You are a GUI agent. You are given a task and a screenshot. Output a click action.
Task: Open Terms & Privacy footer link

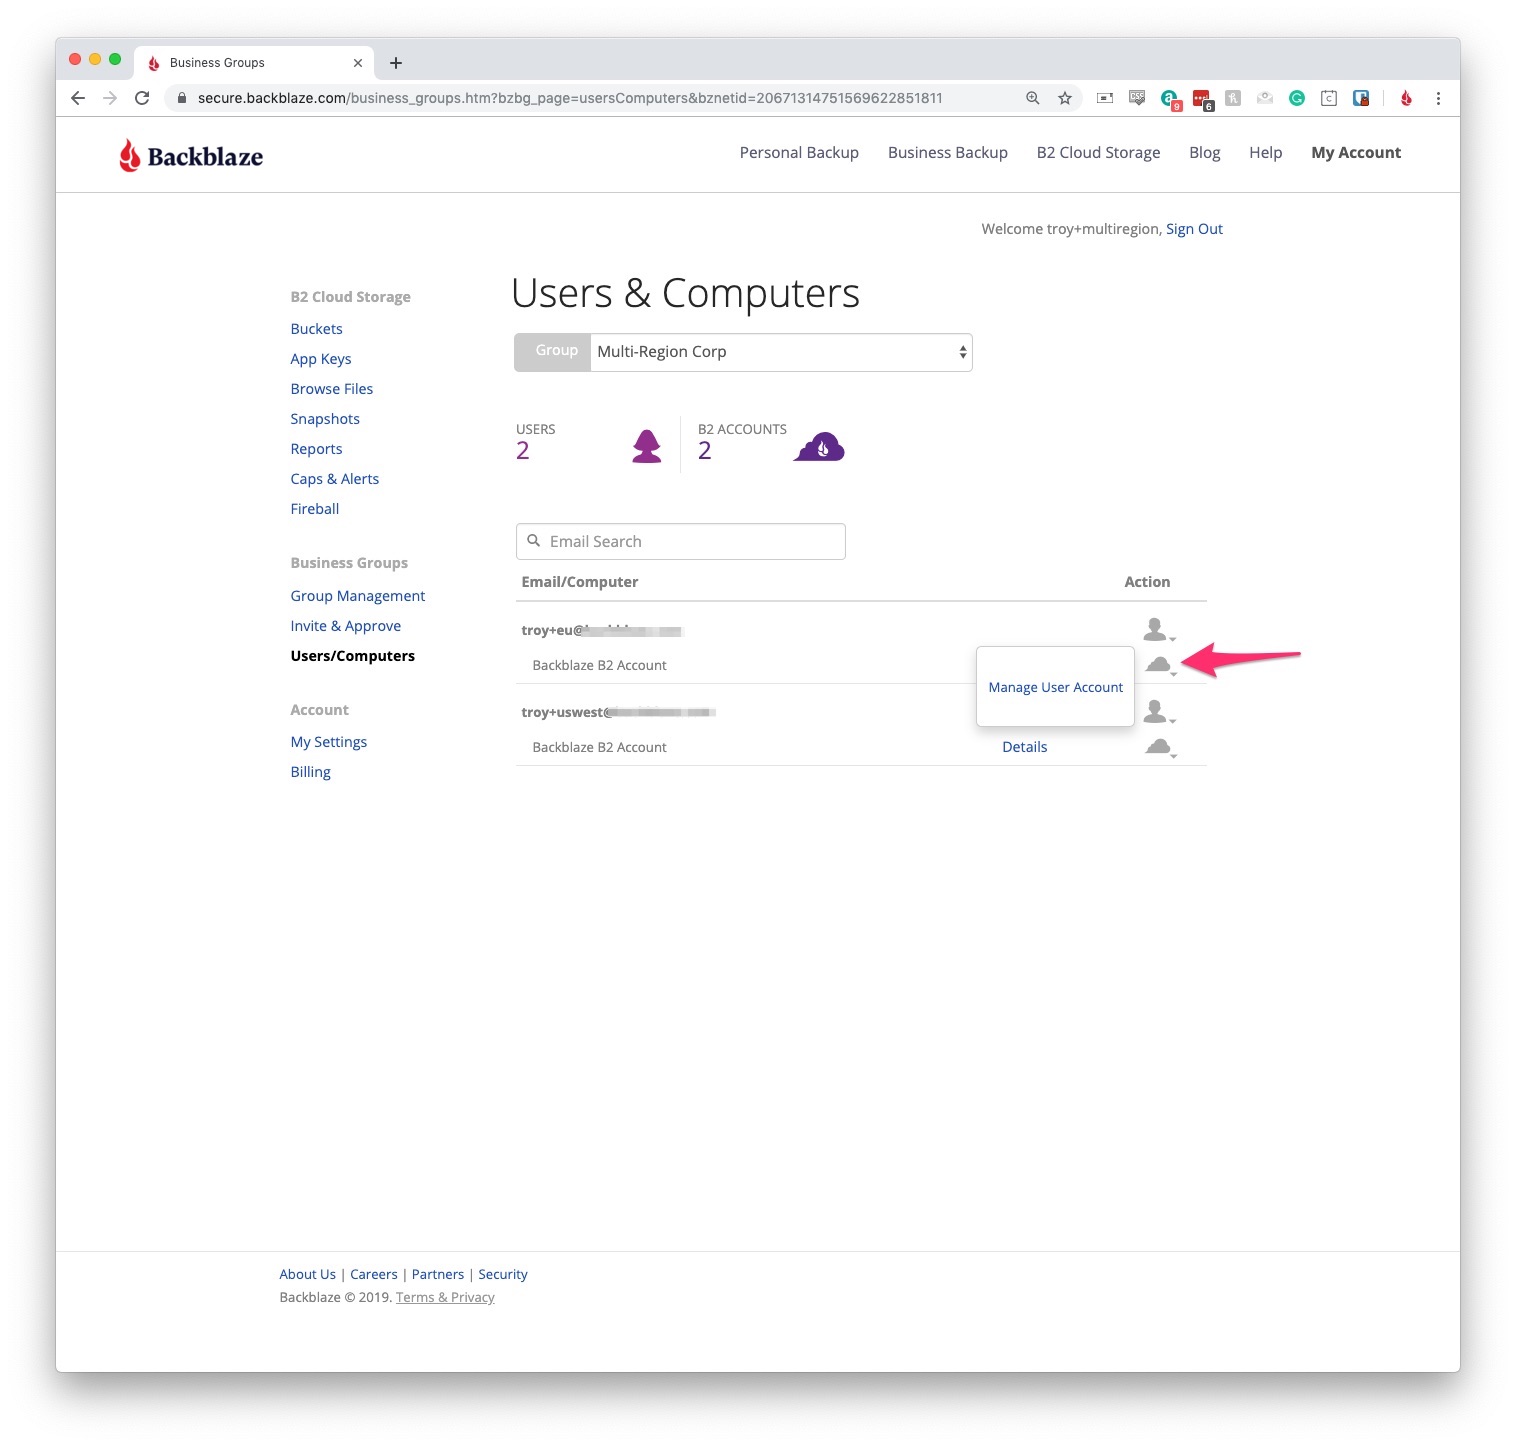point(445,1297)
